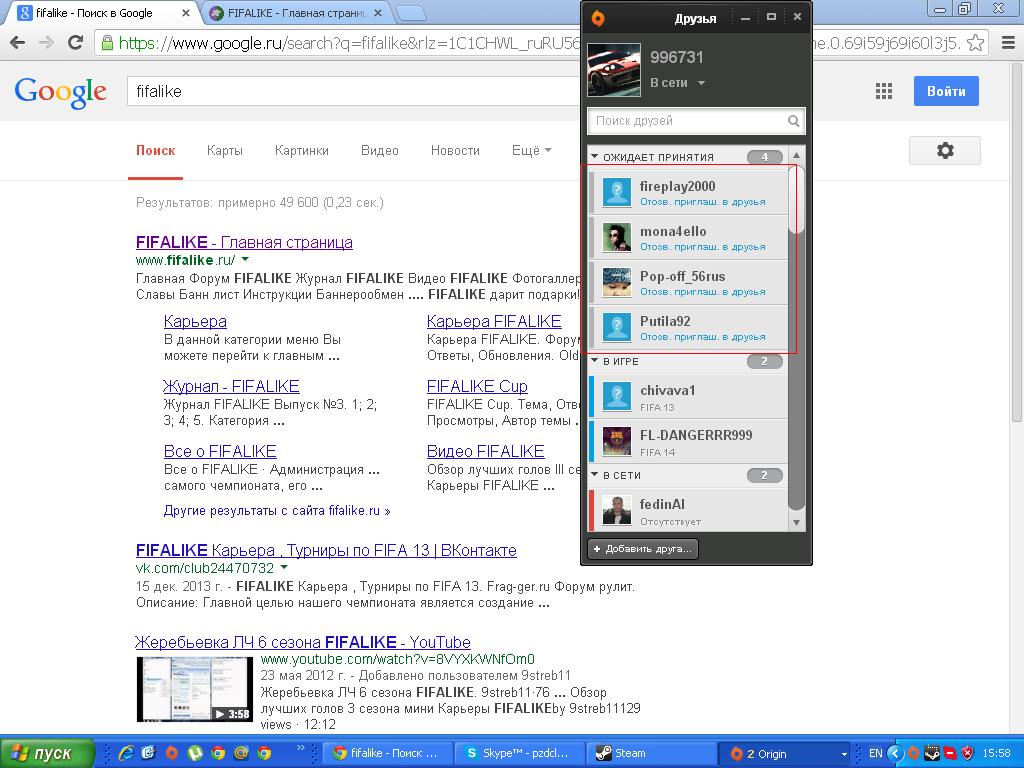Select friend FL-DANGERRR999 playing FIFA 14
This screenshot has width=1024, height=768.
pos(688,441)
